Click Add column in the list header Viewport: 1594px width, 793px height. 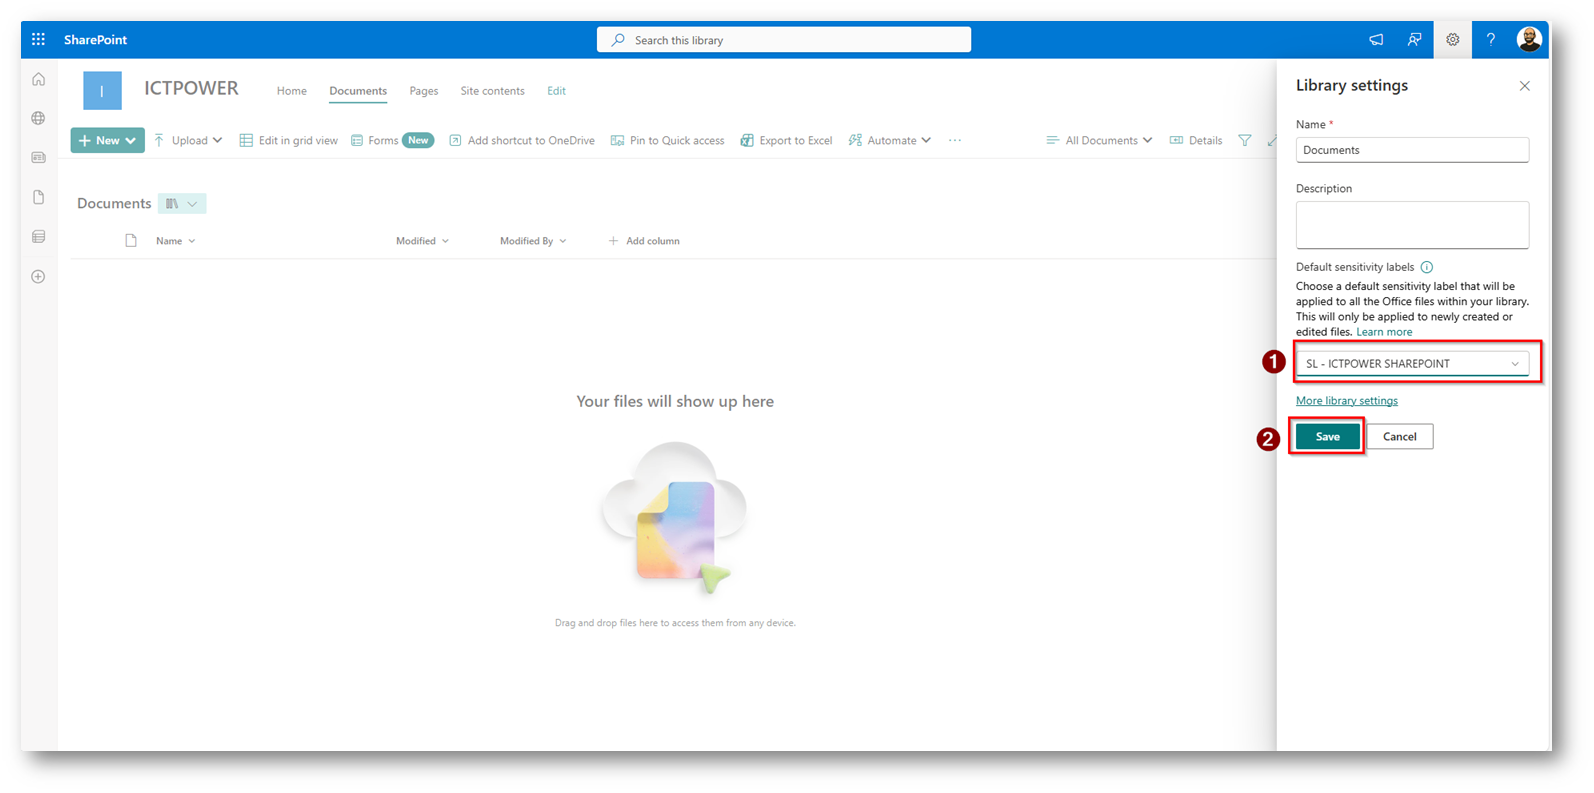point(644,241)
